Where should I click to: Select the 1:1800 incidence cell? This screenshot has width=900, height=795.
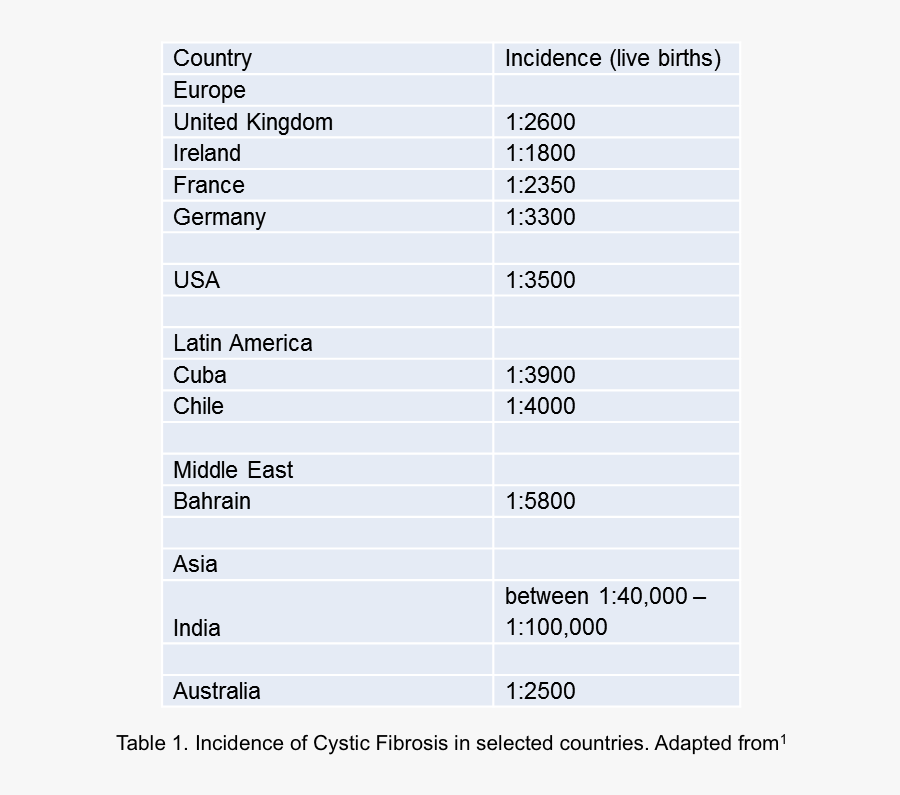pyautogui.click(x=540, y=153)
